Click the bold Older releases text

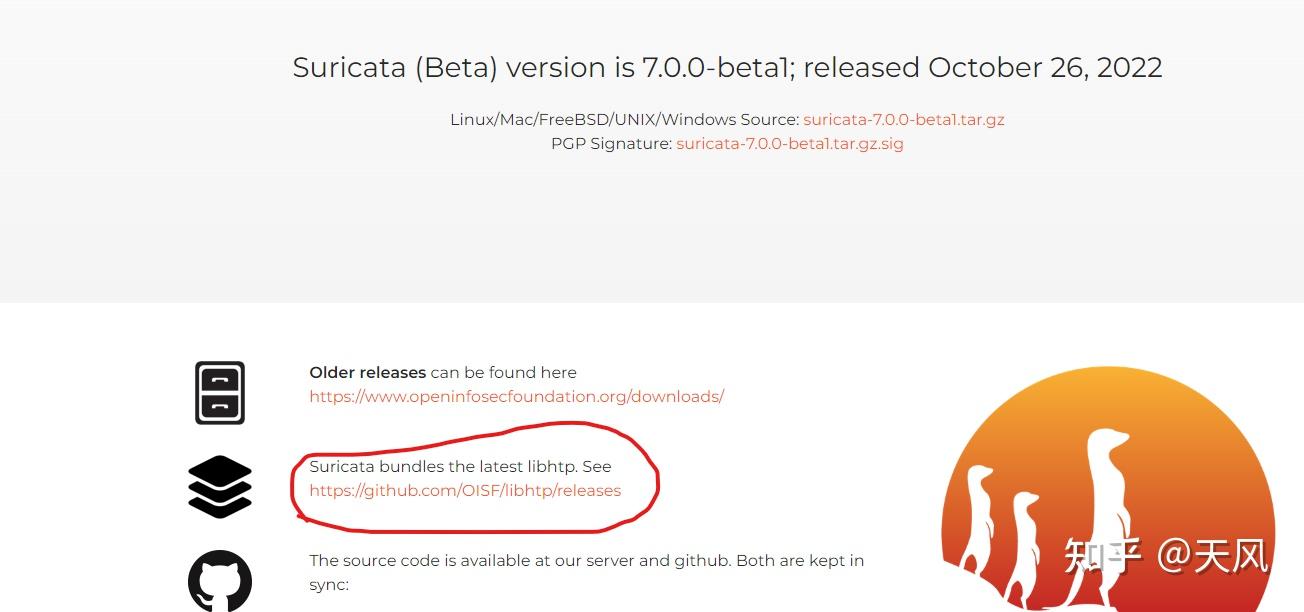[x=367, y=372]
